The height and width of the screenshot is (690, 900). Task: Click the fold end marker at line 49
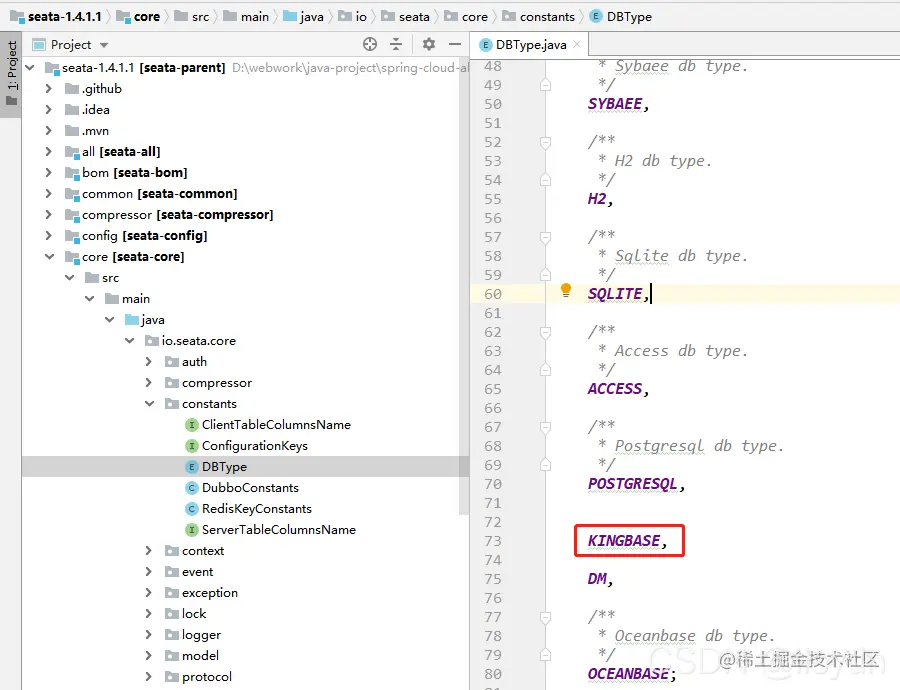click(545, 85)
